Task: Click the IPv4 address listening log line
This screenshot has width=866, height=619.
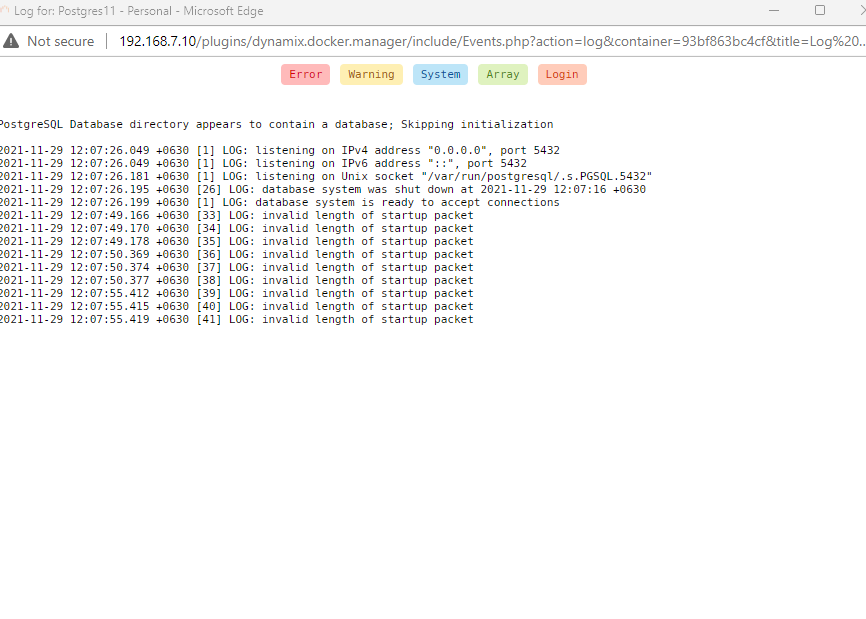Action: click(x=279, y=150)
